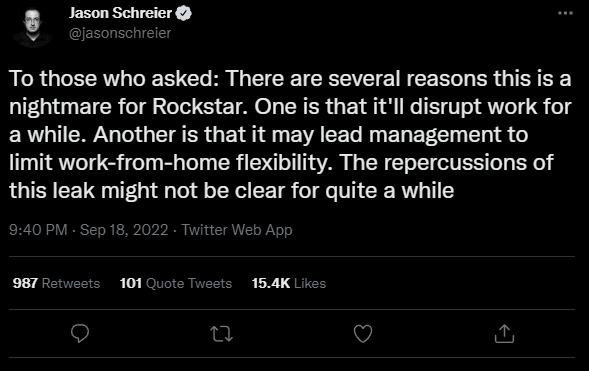Click the last tweet line ending 'quite a while'
The image size is (589, 371).
pos(232,191)
